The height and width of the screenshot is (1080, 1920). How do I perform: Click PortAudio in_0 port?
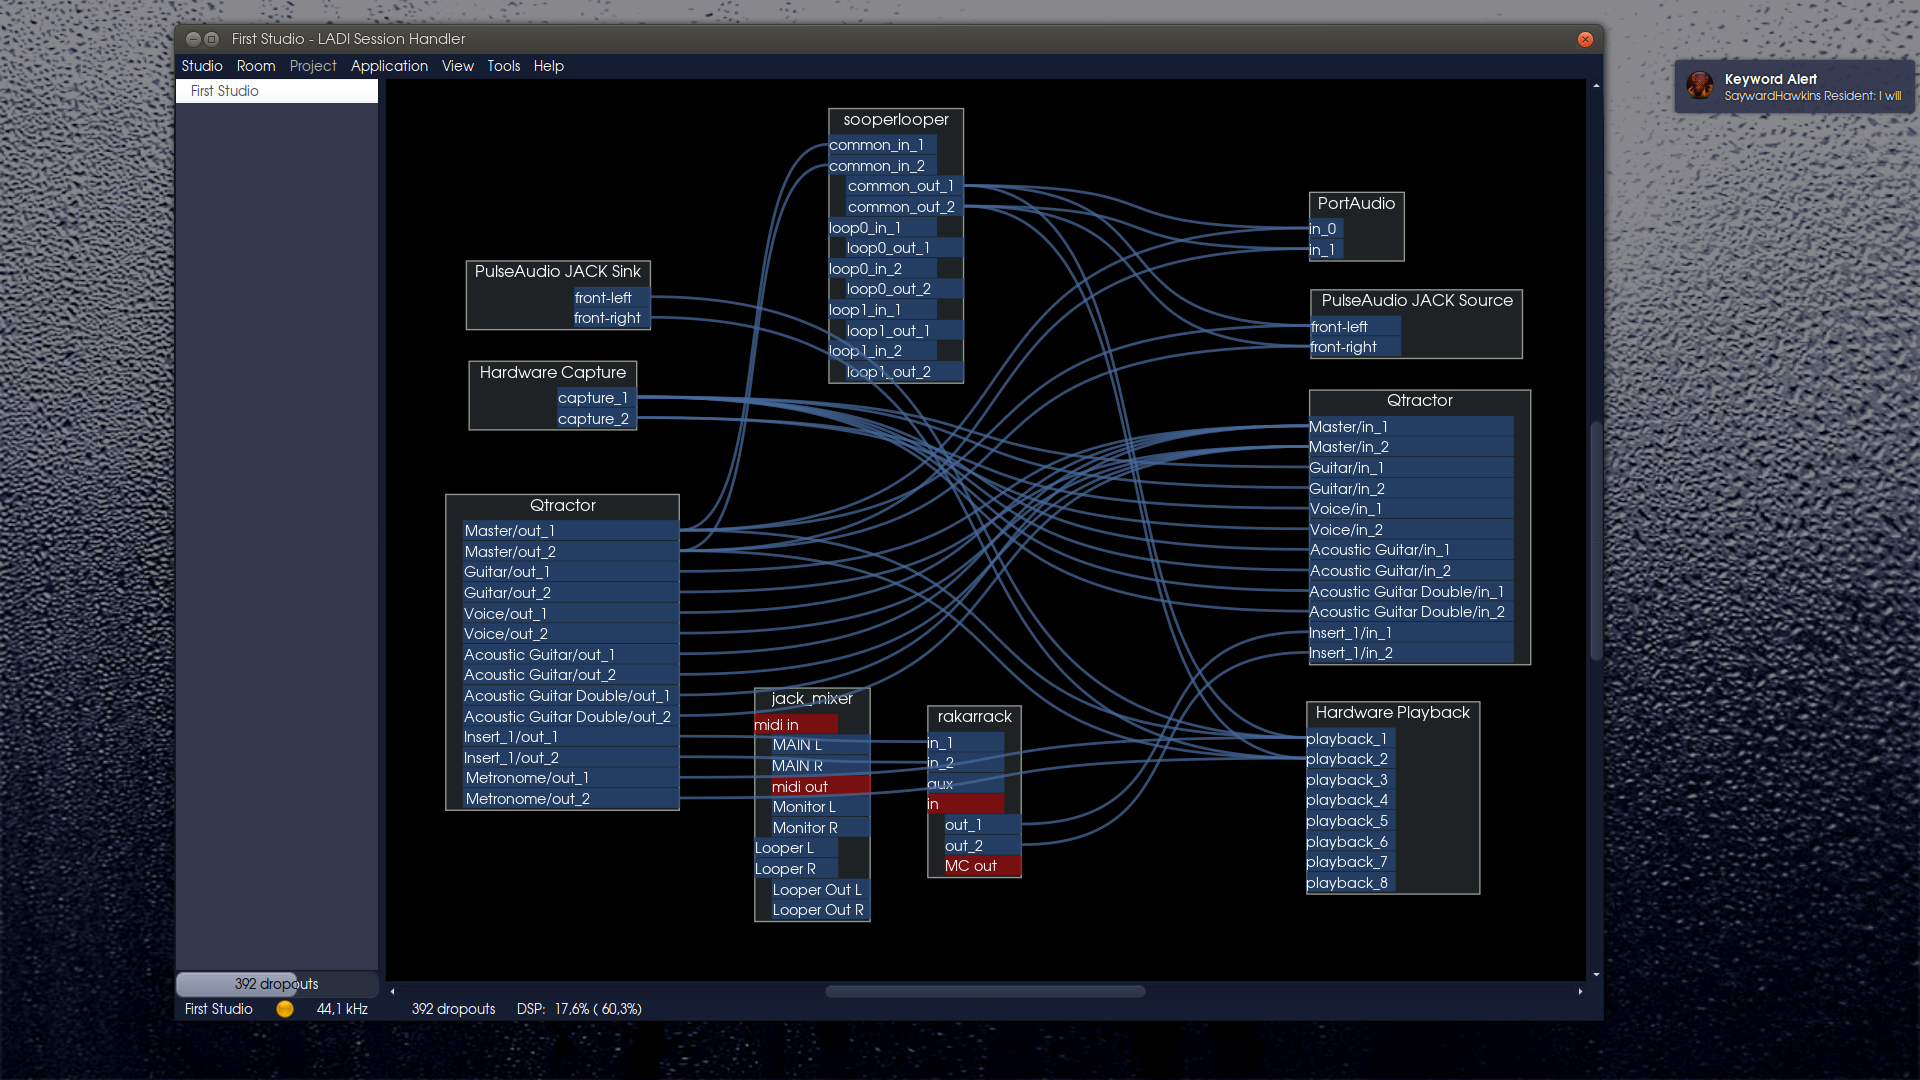pos(1325,229)
